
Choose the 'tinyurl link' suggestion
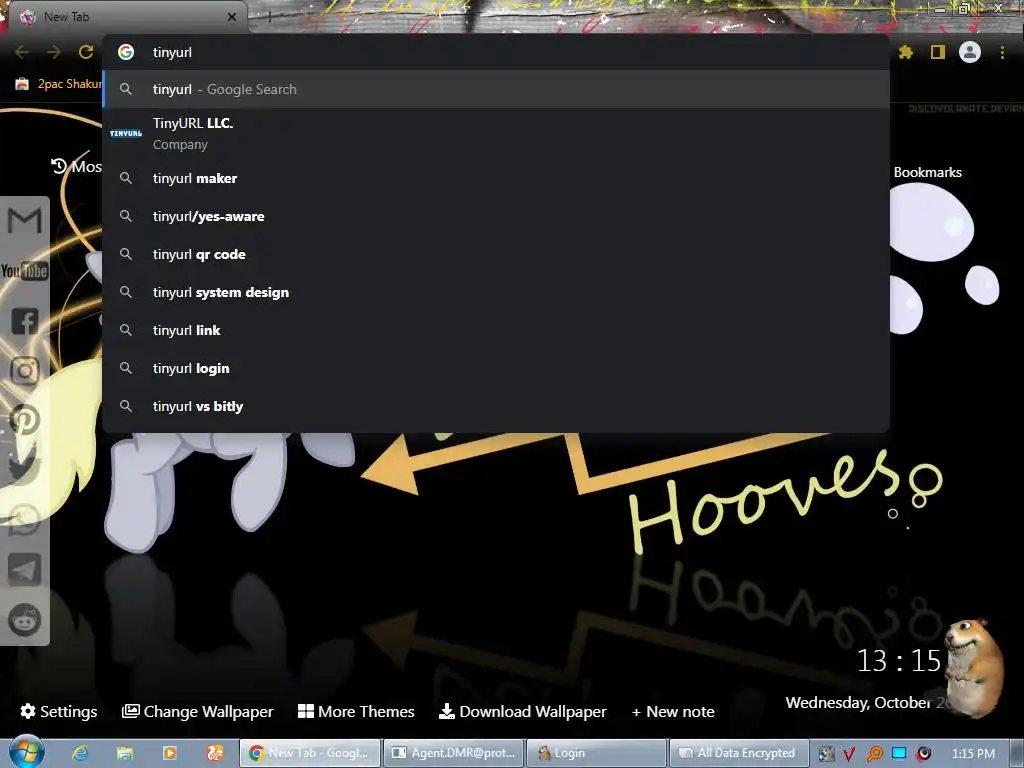coord(496,330)
